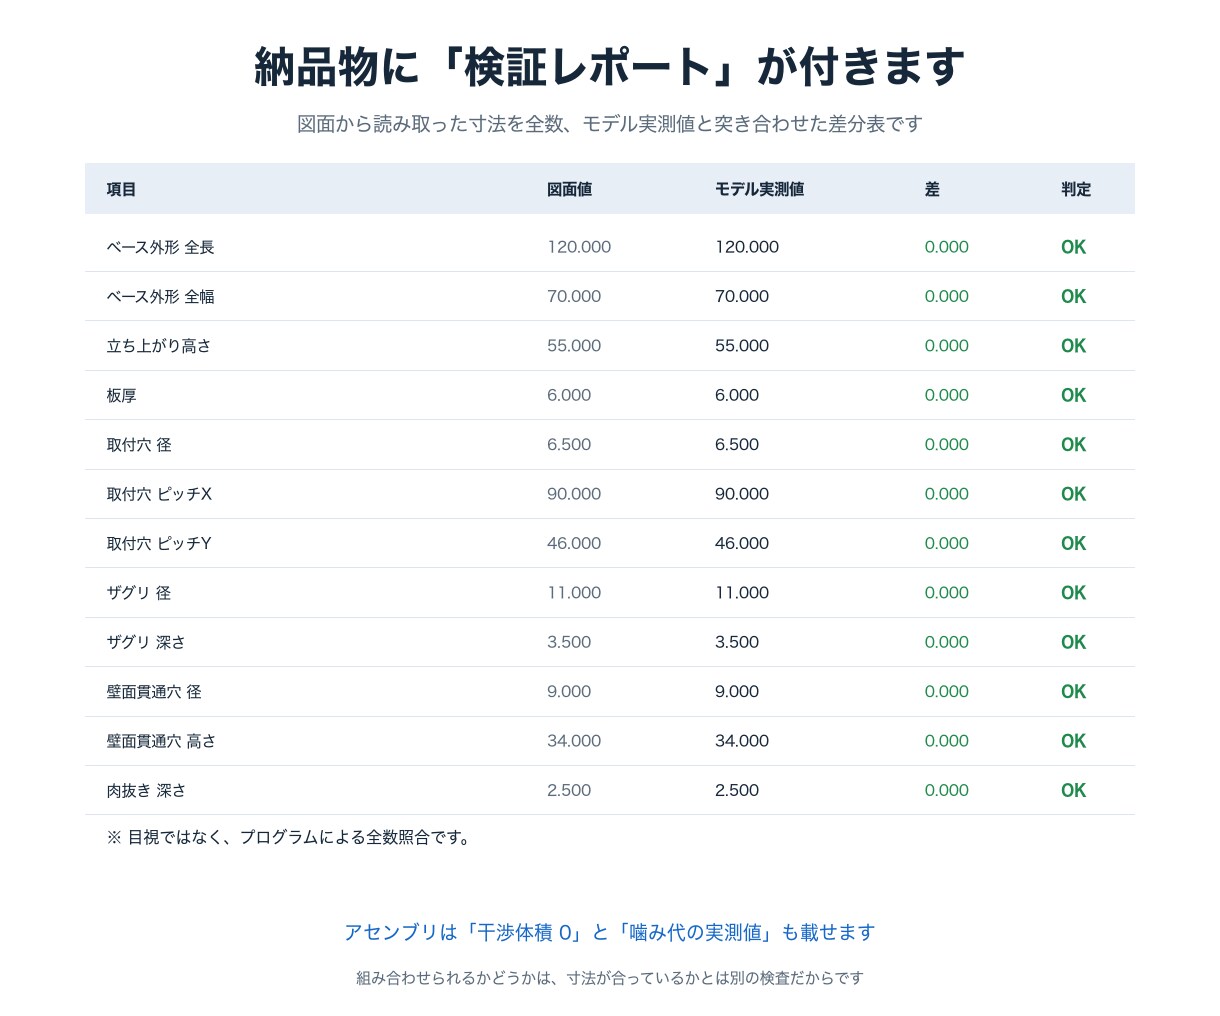Click the grey drawing value 34.000
Screen dimensions: 1220x1016
point(574,741)
